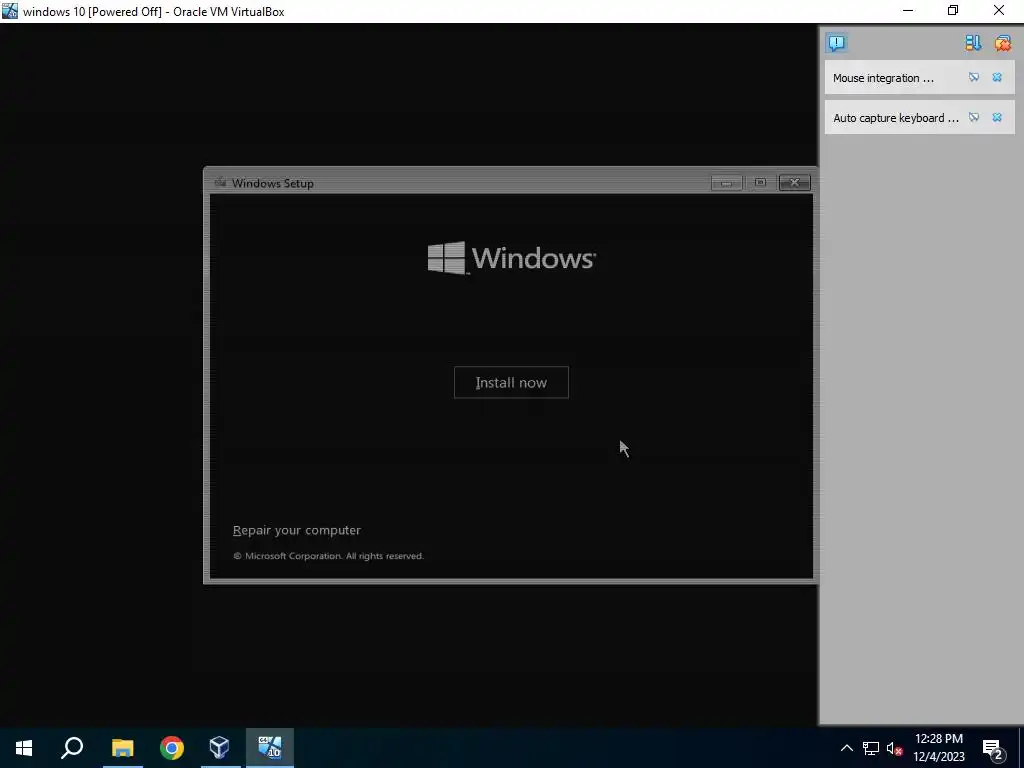Expand the Mouse integration notification text
The image size is (1024, 768).
[x=883, y=78]
